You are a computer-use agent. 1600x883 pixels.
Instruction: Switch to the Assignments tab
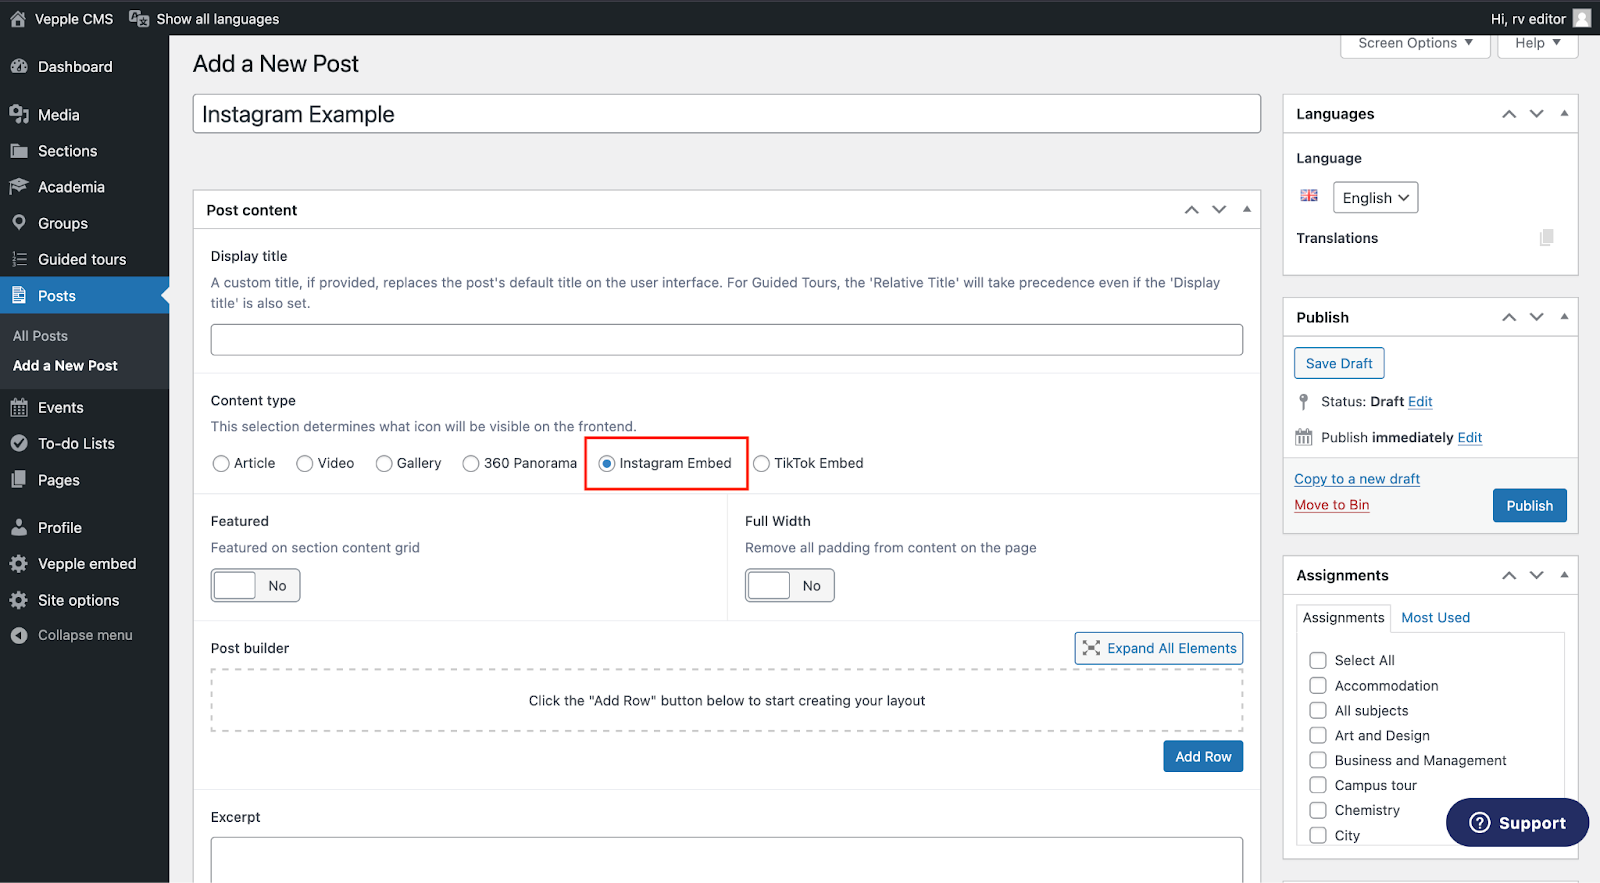[1343, 617]
